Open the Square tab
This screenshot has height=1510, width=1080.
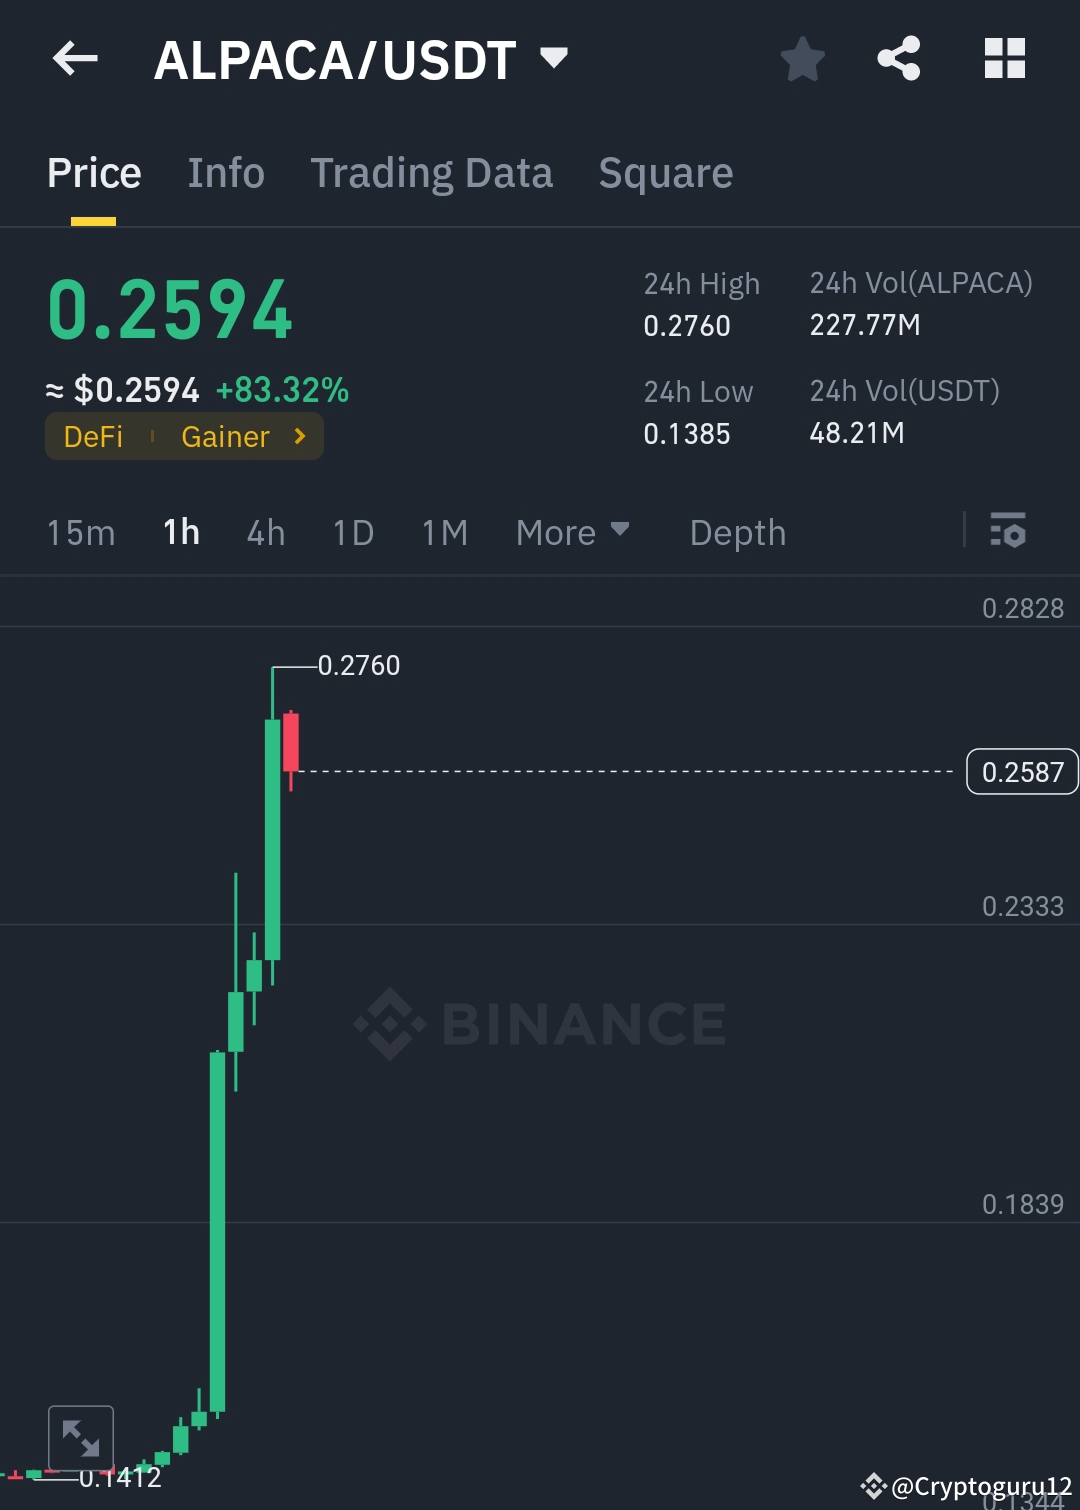(x=665, y=172)
